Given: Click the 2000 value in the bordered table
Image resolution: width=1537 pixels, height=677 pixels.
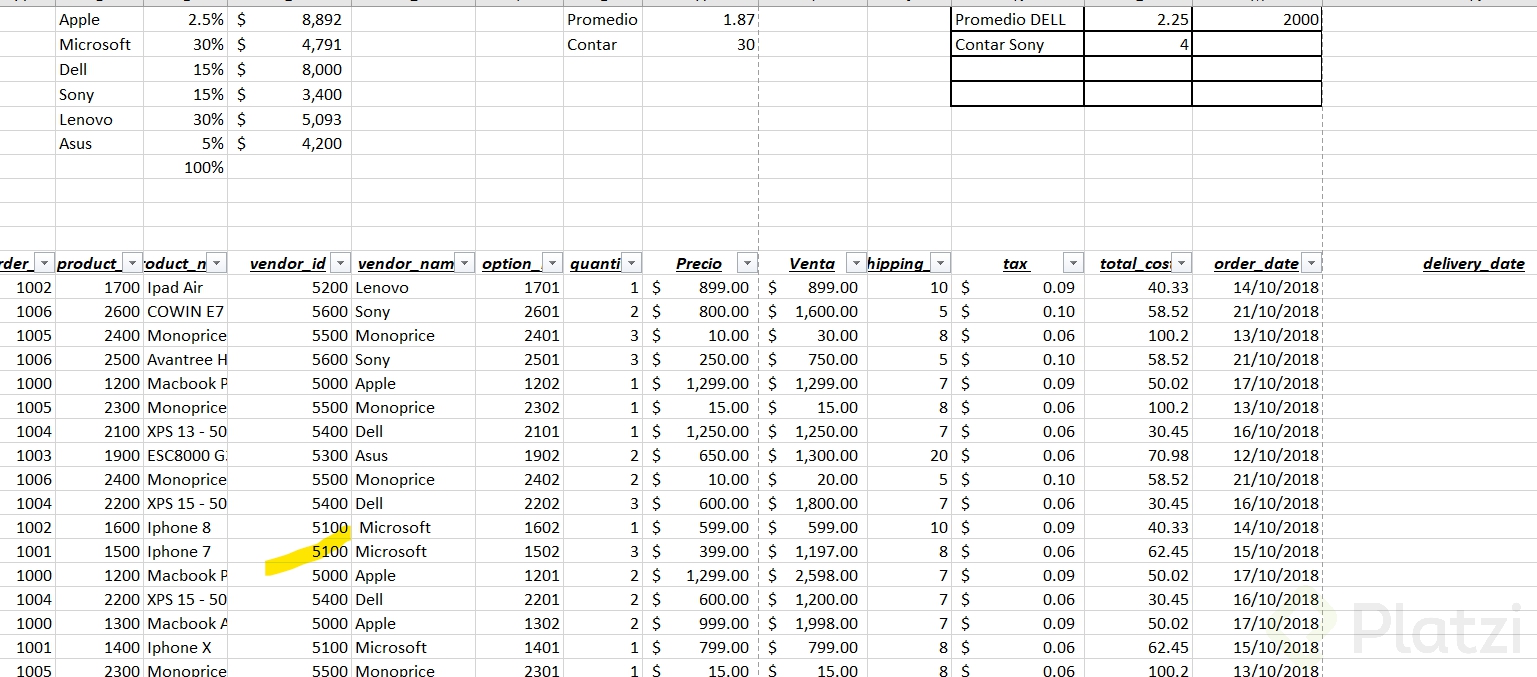Looking at the screenshot, I should (x=1257, y=19).
